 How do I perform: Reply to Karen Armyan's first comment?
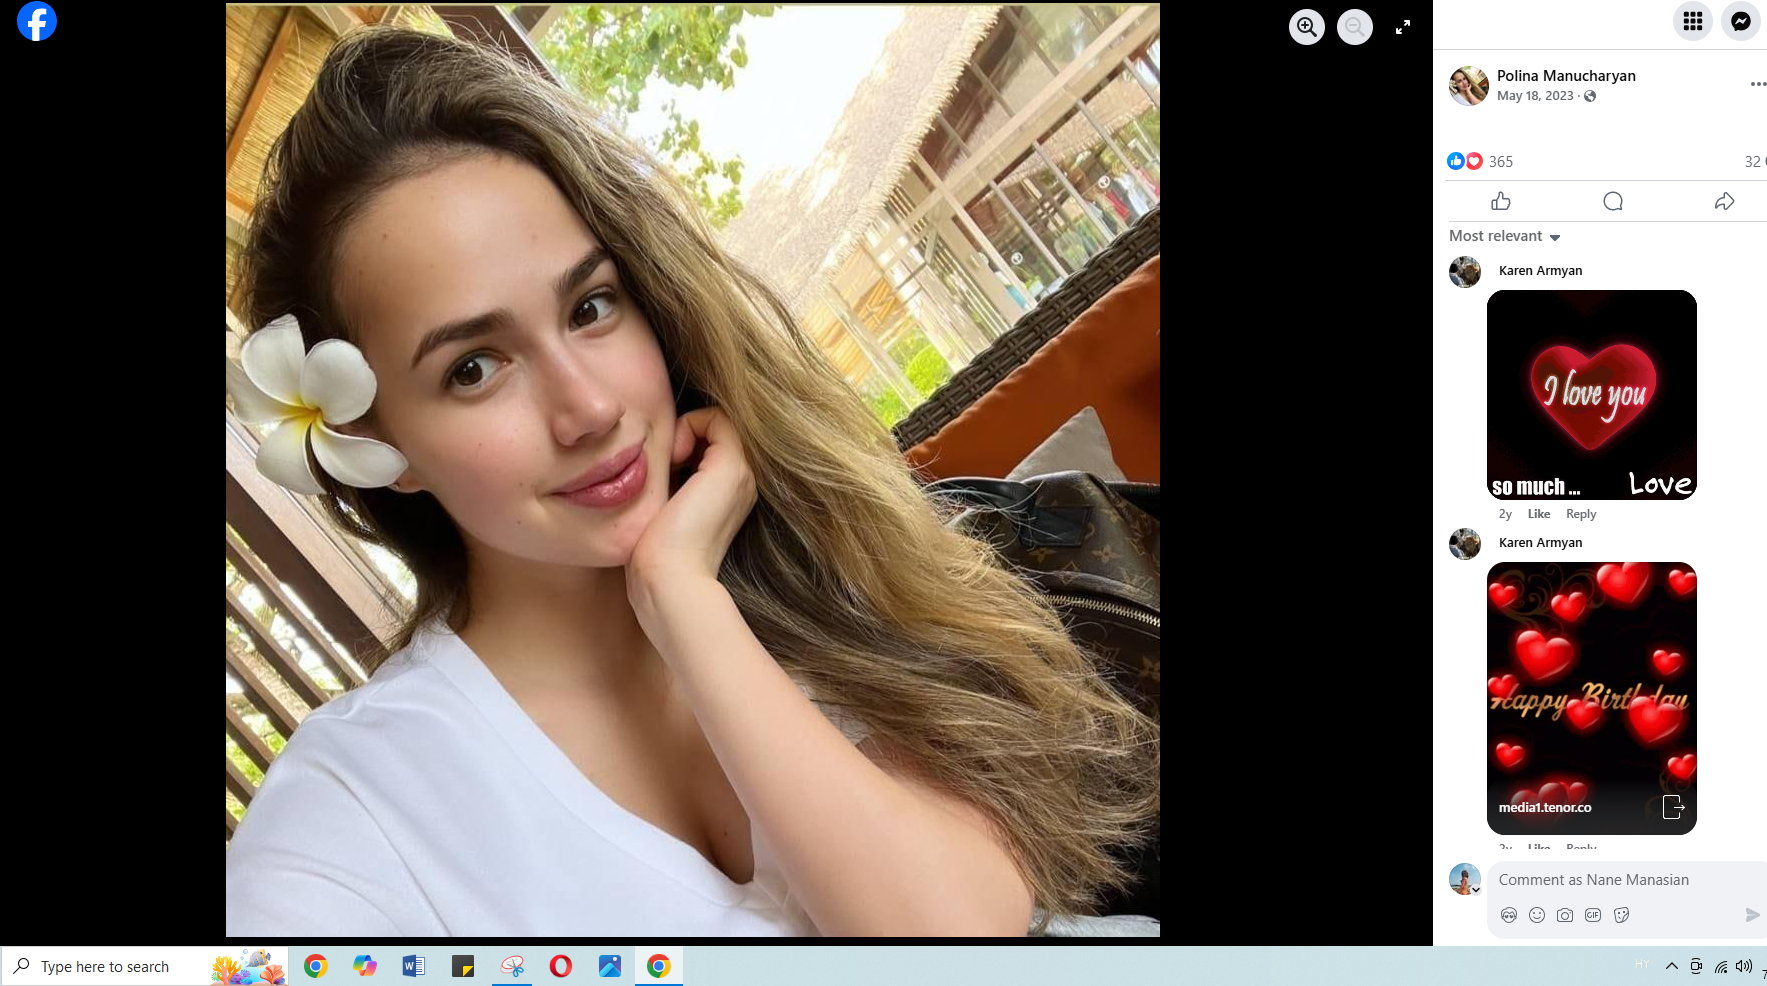(x=1580, y=514)
